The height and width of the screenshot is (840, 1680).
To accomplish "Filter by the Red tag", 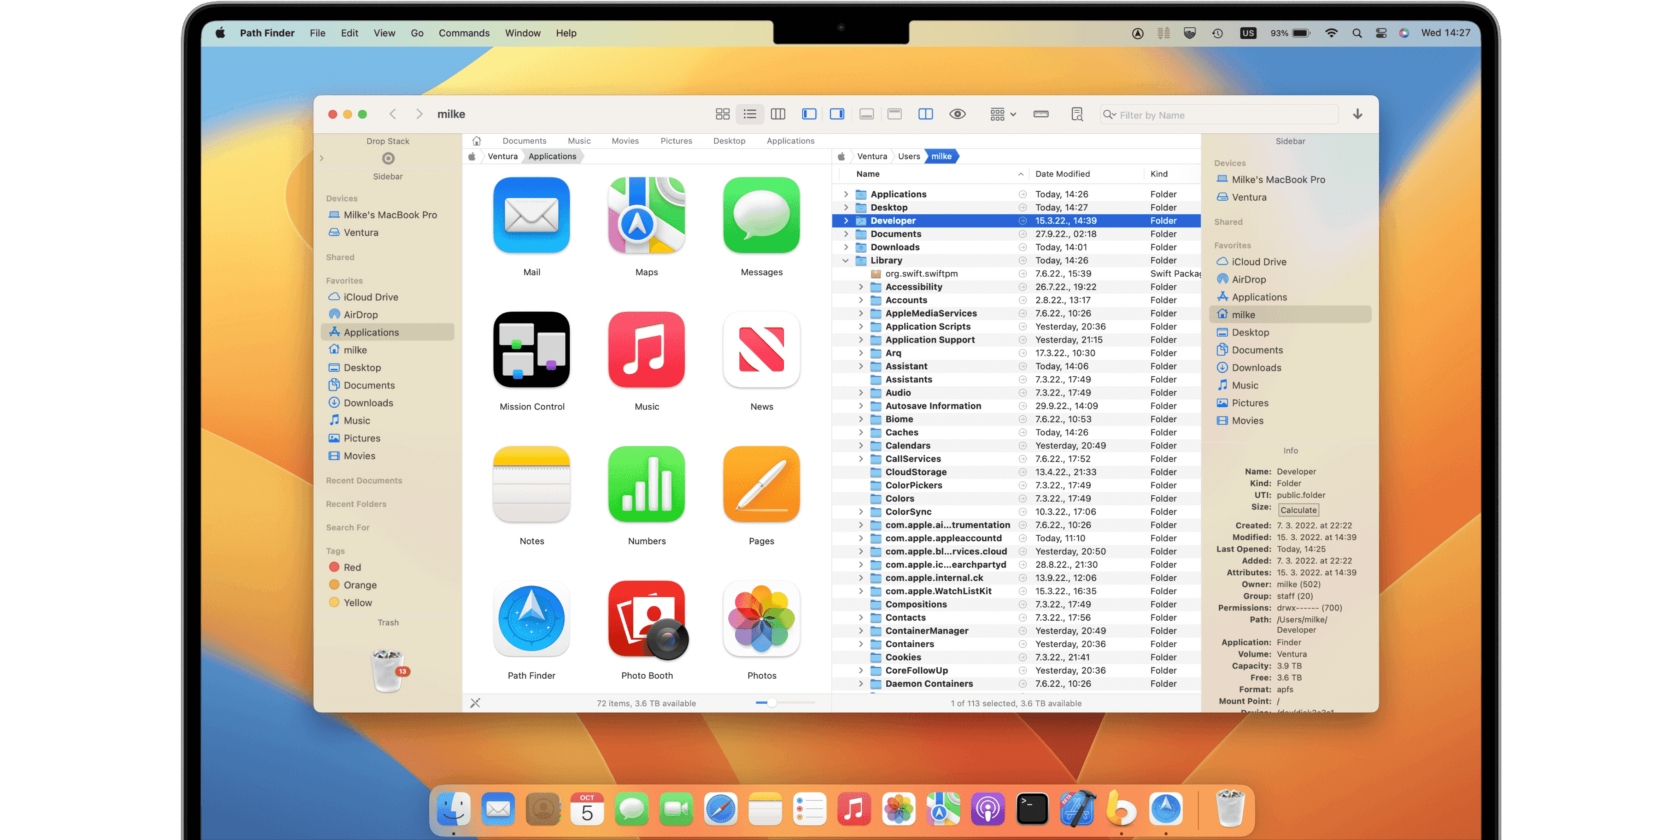I will [345, 567].
